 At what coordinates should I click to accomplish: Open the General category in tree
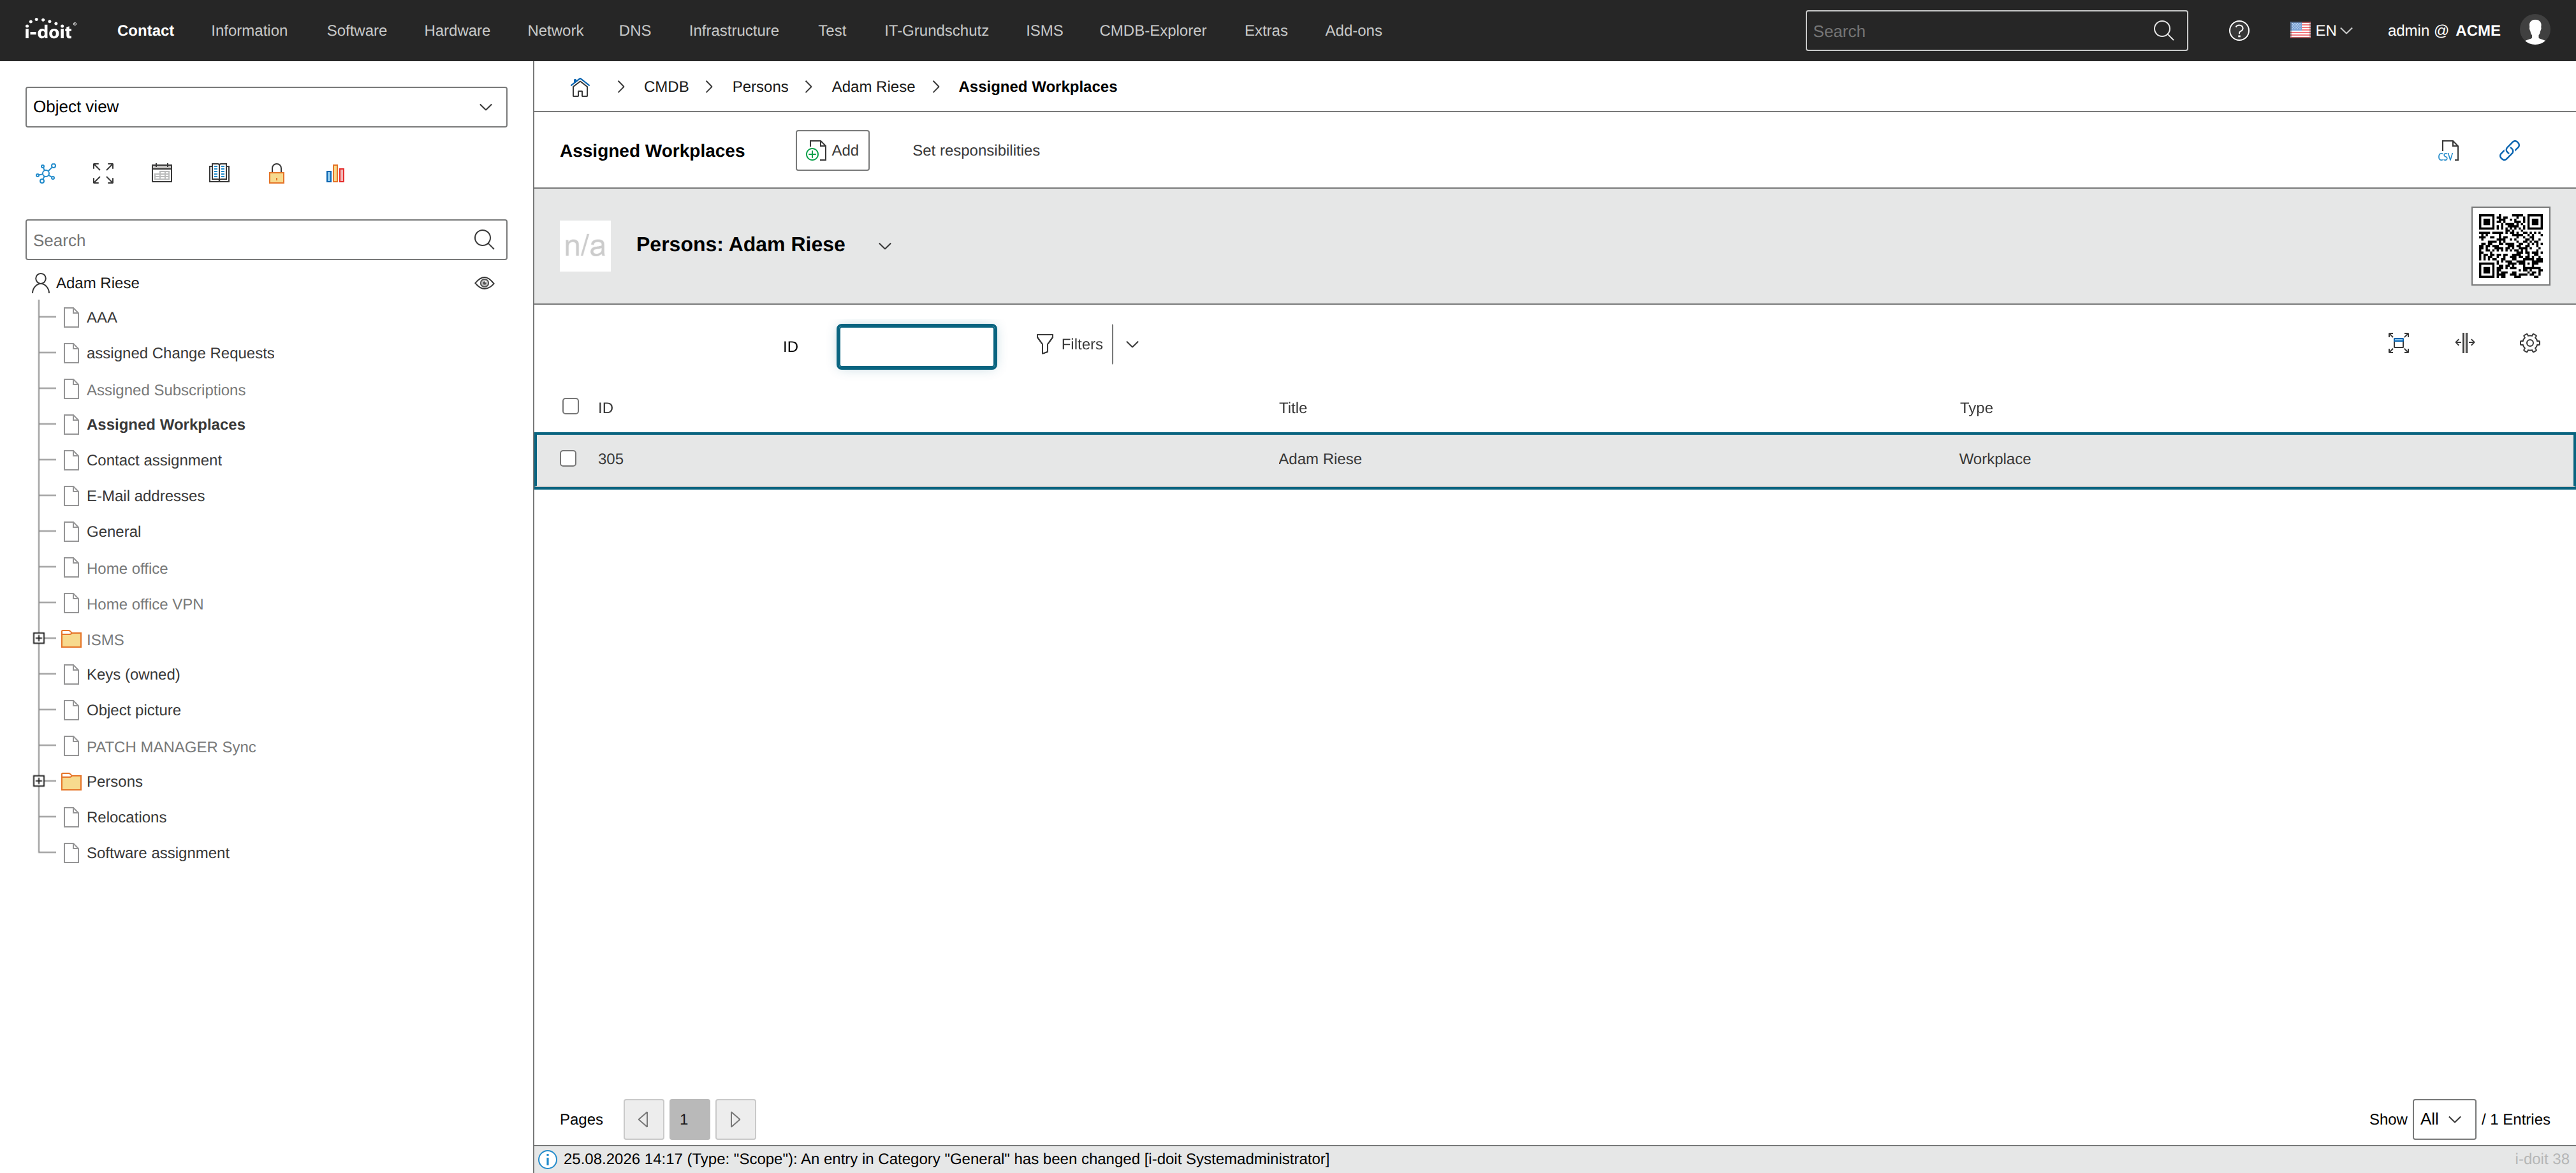tap(113, 532)
